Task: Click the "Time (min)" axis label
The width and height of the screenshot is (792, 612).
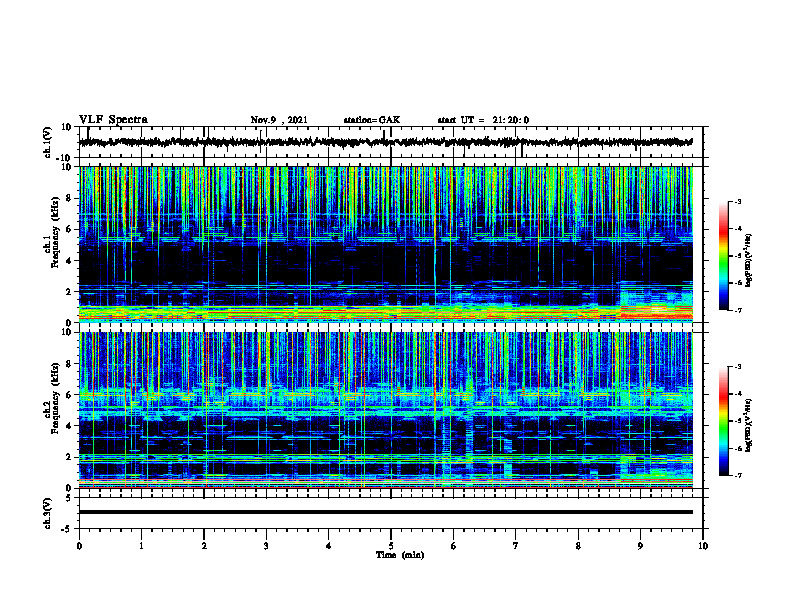Action: point(400,555)
